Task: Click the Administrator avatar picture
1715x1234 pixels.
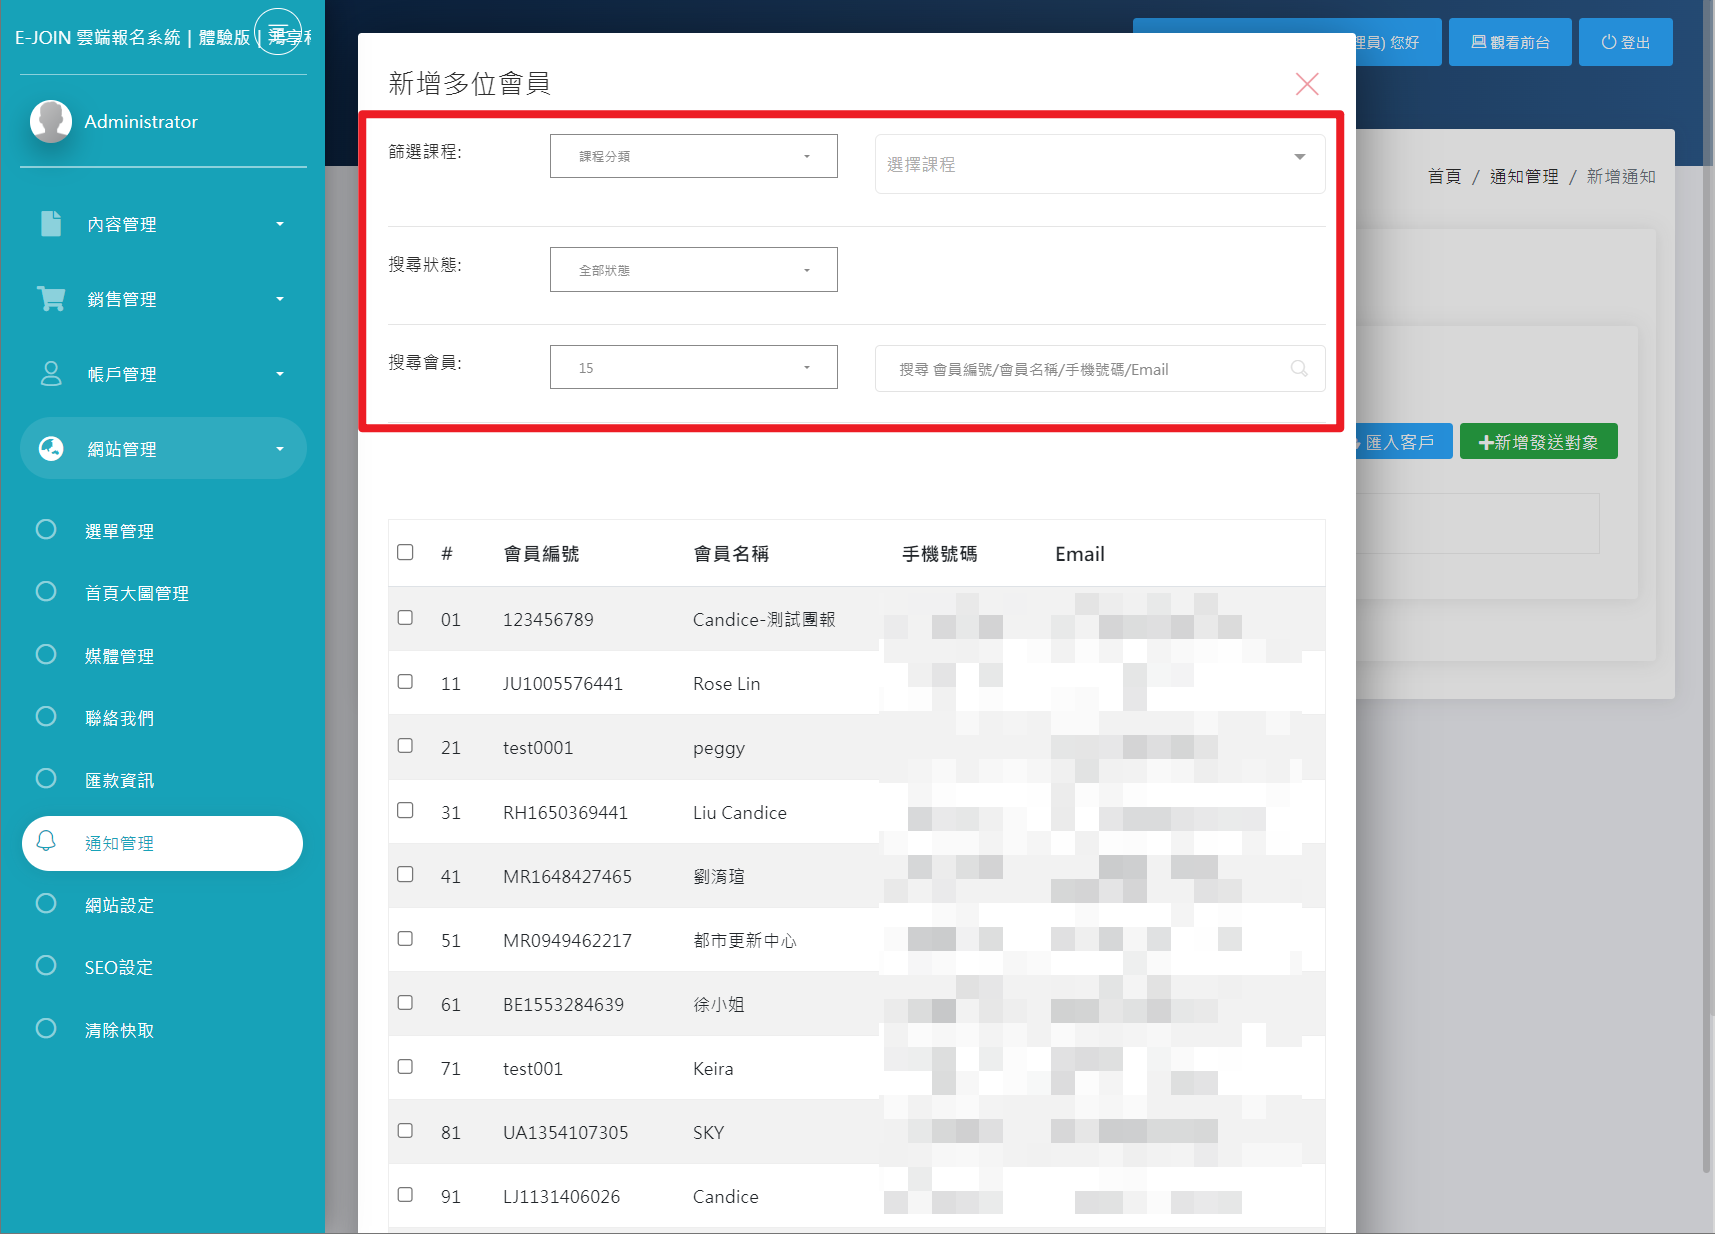Action: pos(51,121)
